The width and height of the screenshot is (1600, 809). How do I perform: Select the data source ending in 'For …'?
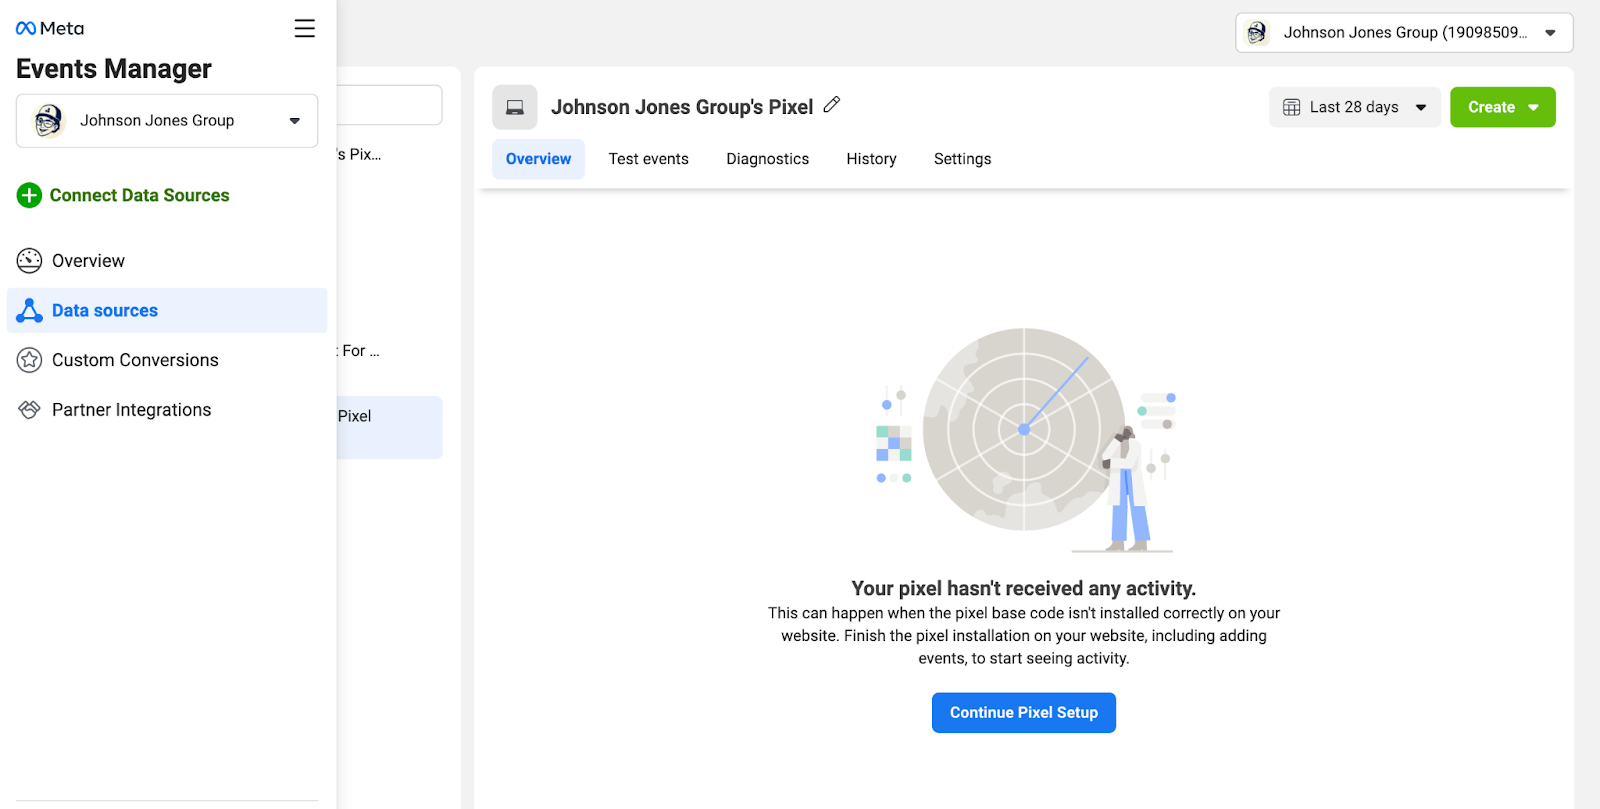(x=360, y=351)
